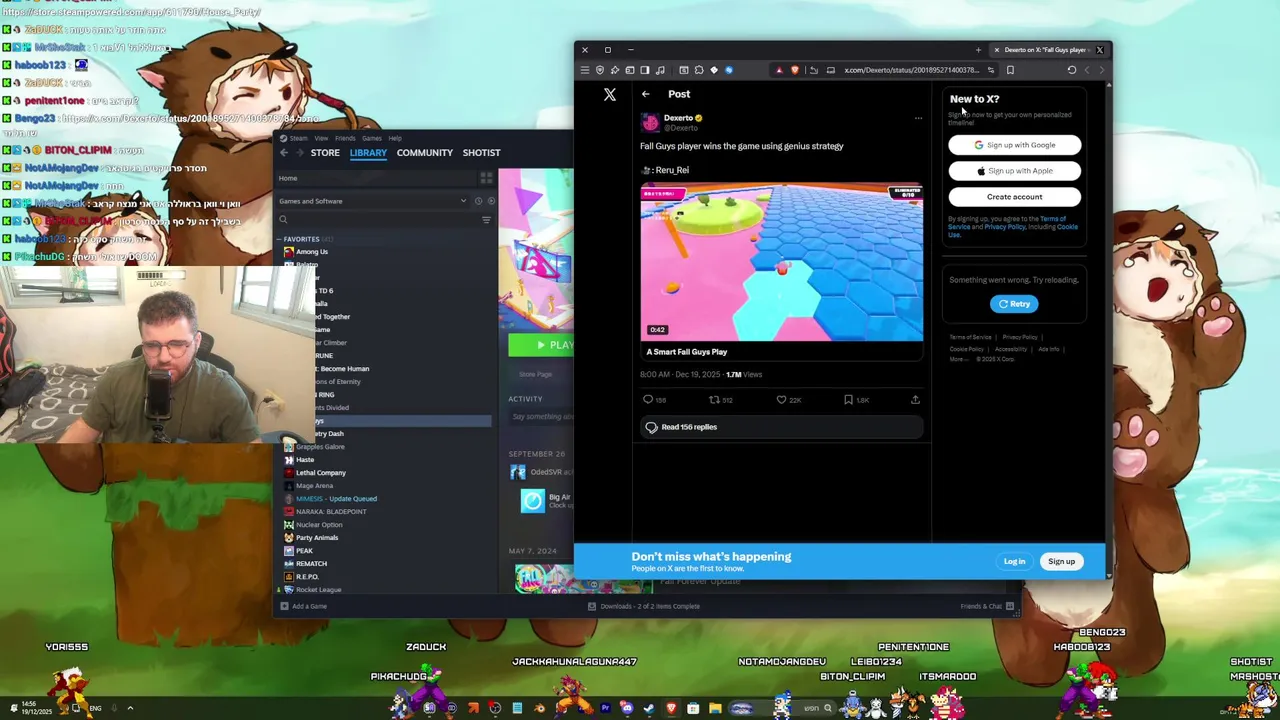Screen dimensions: 1280x720
Task: Click the Dexerto account name on the post
Action: (678, 118)
